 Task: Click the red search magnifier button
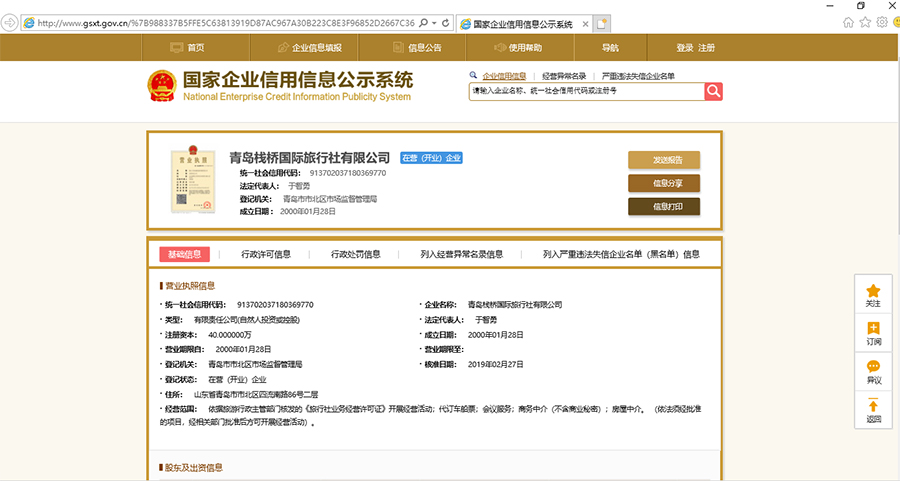(713, 91)
